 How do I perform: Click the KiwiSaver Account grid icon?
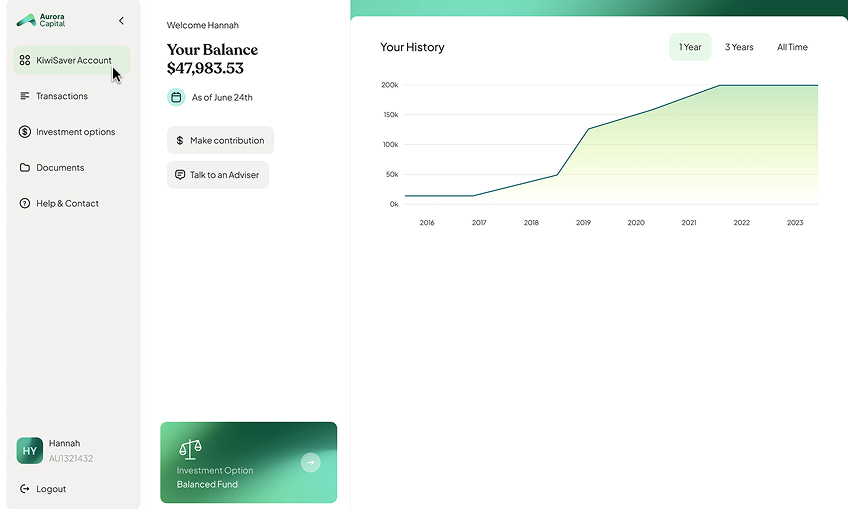point(25,60)
